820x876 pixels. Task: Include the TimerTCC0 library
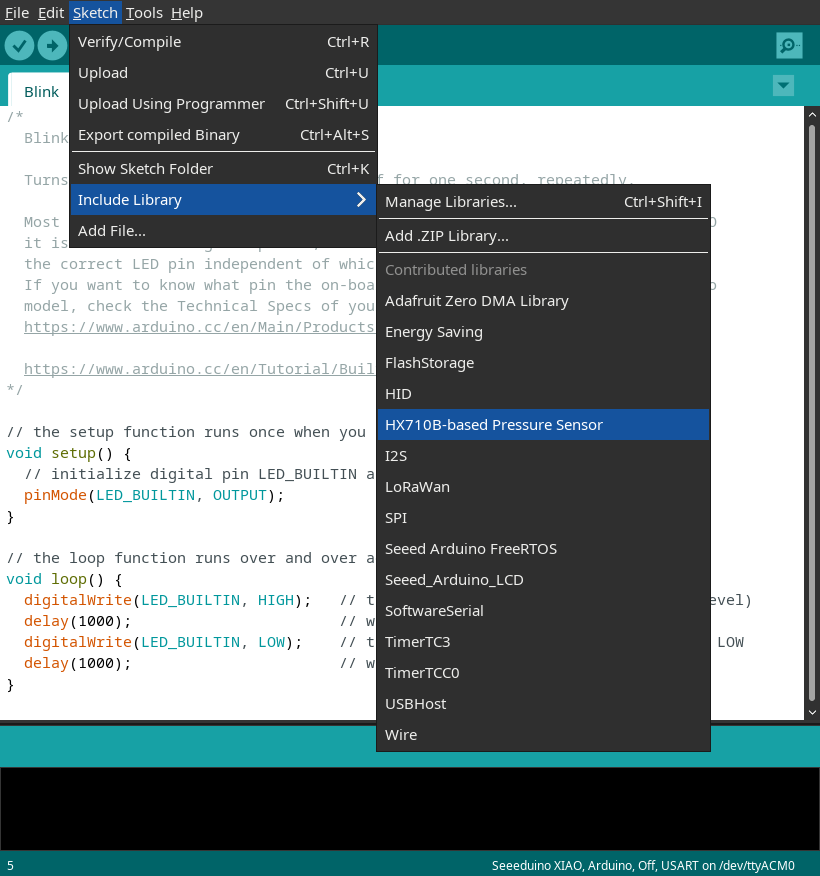(543, 673)
